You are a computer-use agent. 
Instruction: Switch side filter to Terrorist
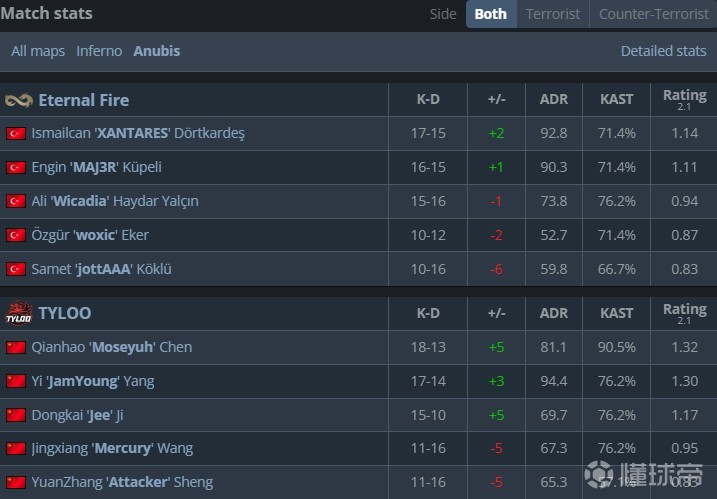(553, 14)
